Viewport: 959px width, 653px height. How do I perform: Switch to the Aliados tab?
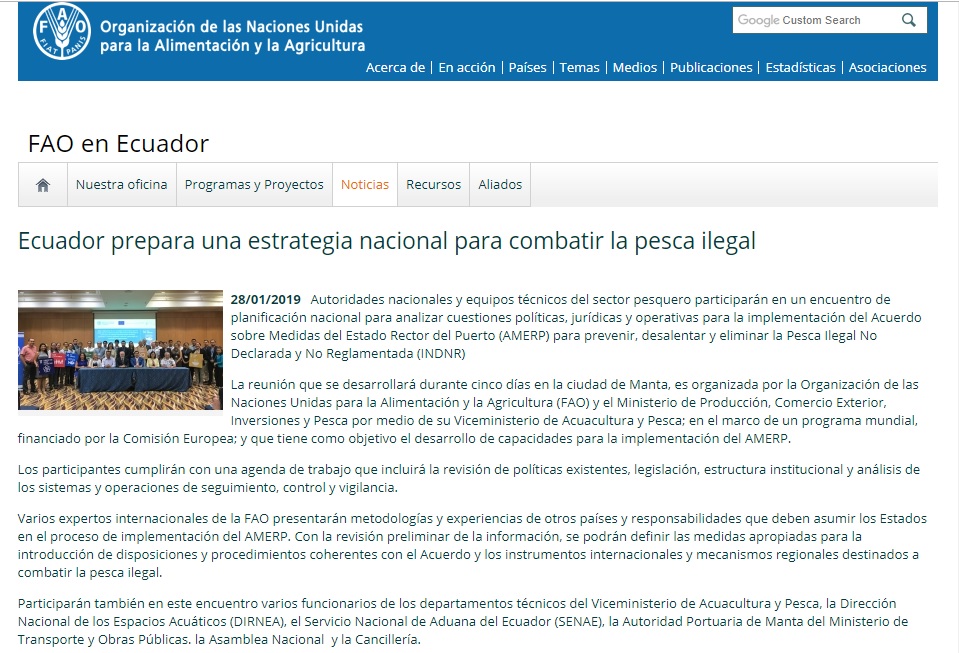click(500, 185)
